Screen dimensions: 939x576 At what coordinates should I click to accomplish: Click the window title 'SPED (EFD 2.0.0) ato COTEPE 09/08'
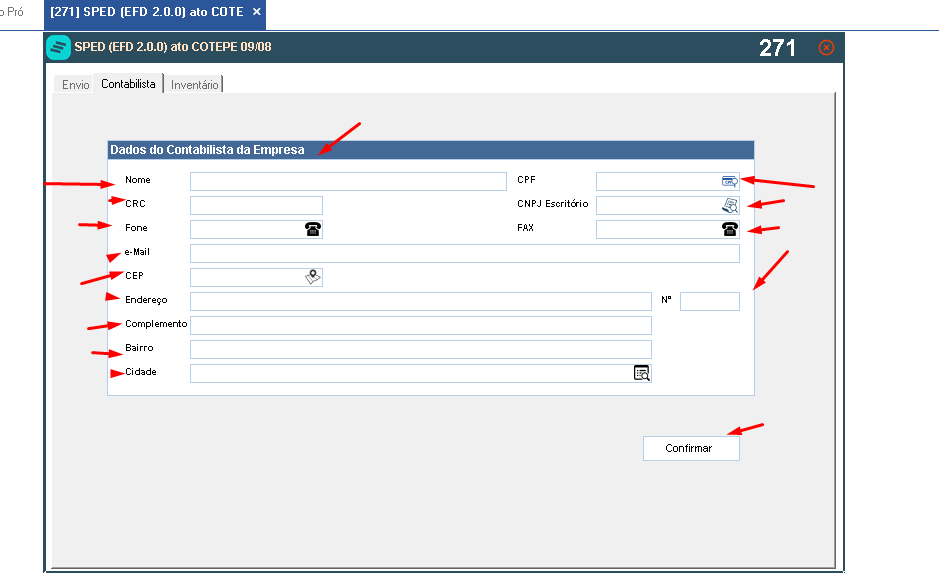coord(173,47)
